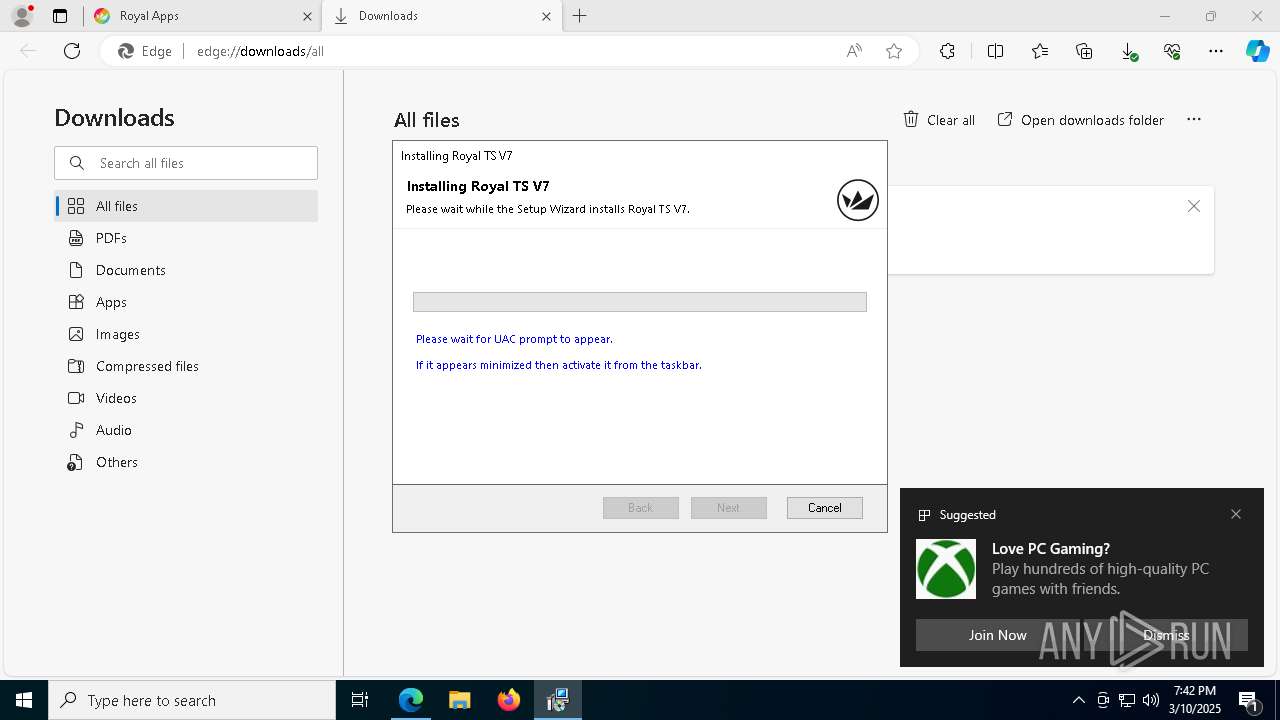Open the Collections icon
Viewport: 1280px width, 720px height.
click(x=1084, y=51)
